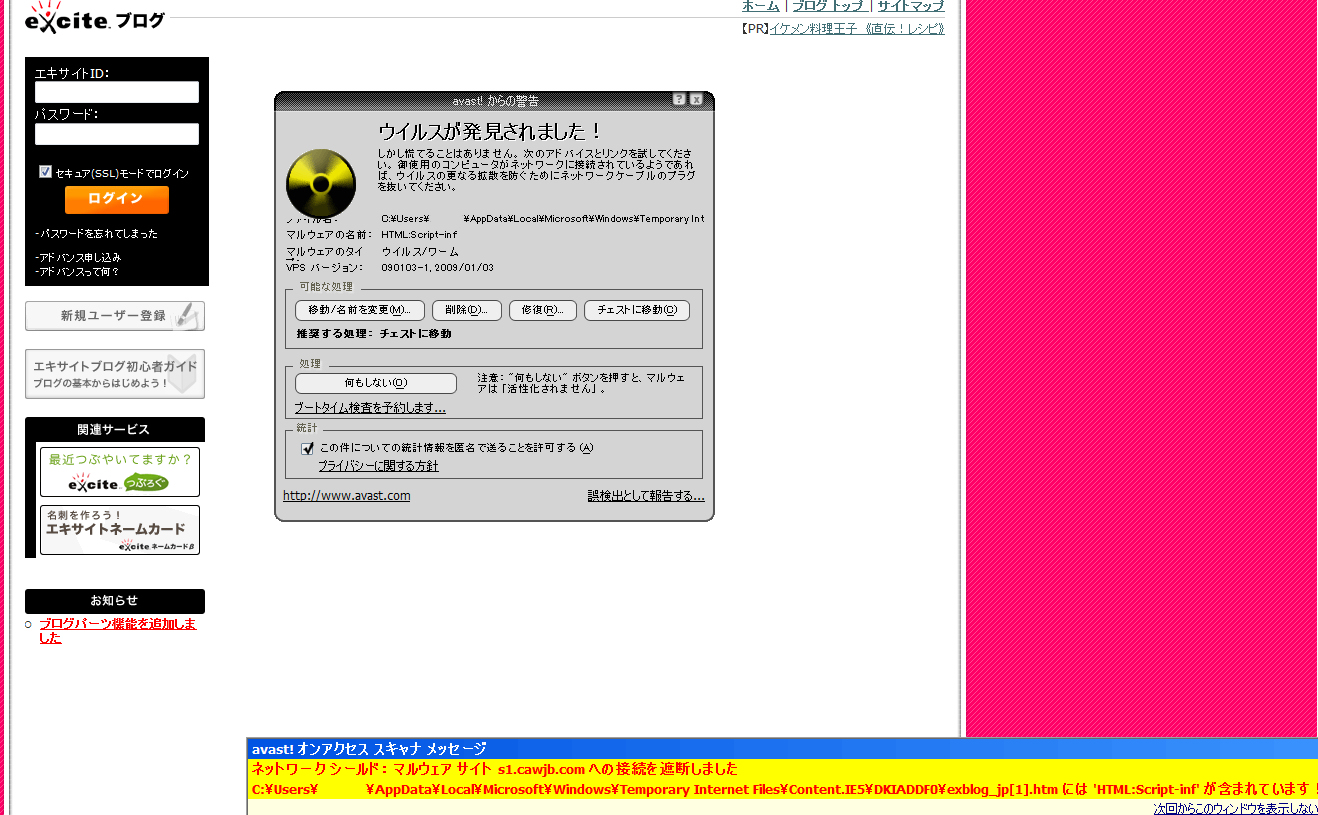Viewport: 1318px width, 815px height.
Task: Click 誤検出として報告する link
Action: click(x=646, y=496)
